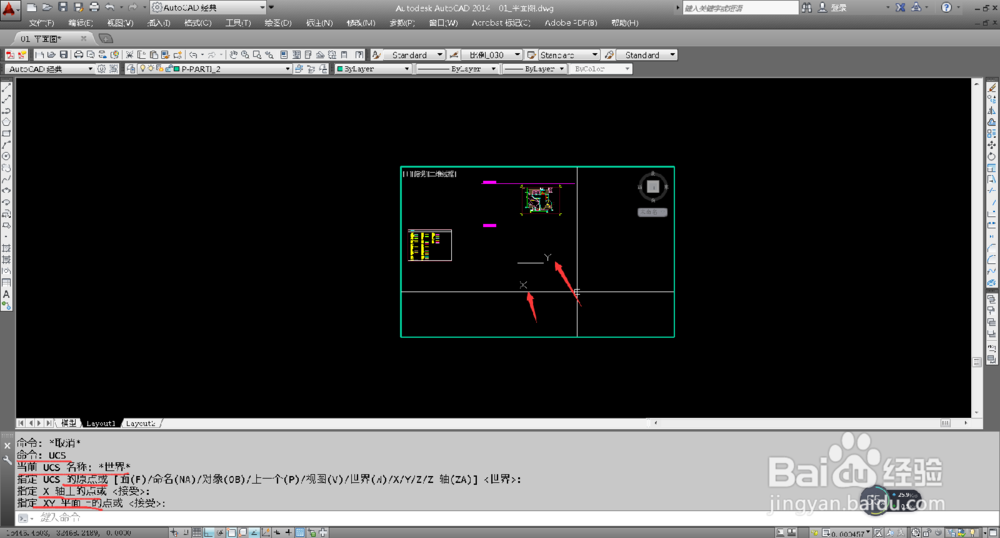This screenshot has width=1000, height=538.
Task: Click the Plot printer icon in quick access toolbar
Action: pos(94,8)
